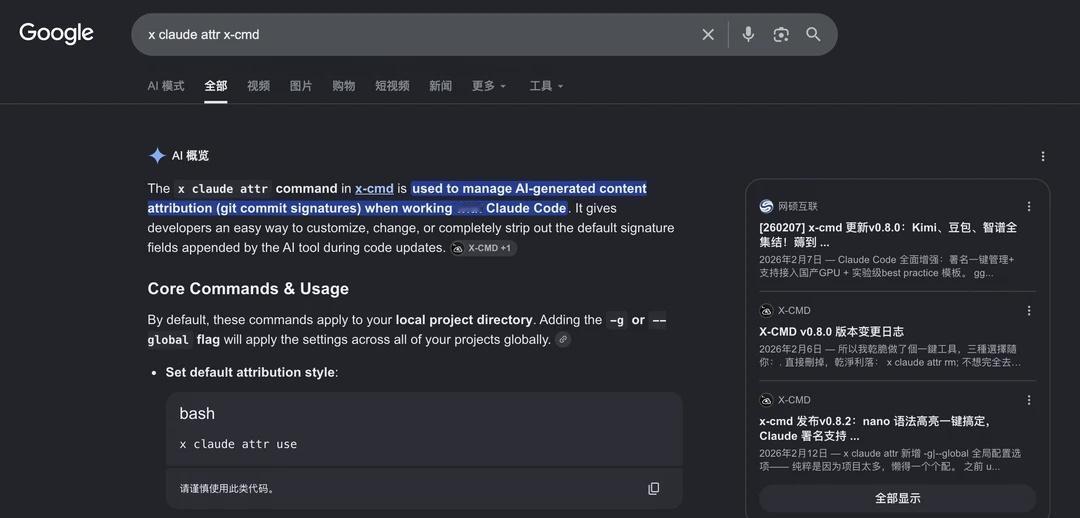Click the 'AI 概览' label

[x=190, y=156]
